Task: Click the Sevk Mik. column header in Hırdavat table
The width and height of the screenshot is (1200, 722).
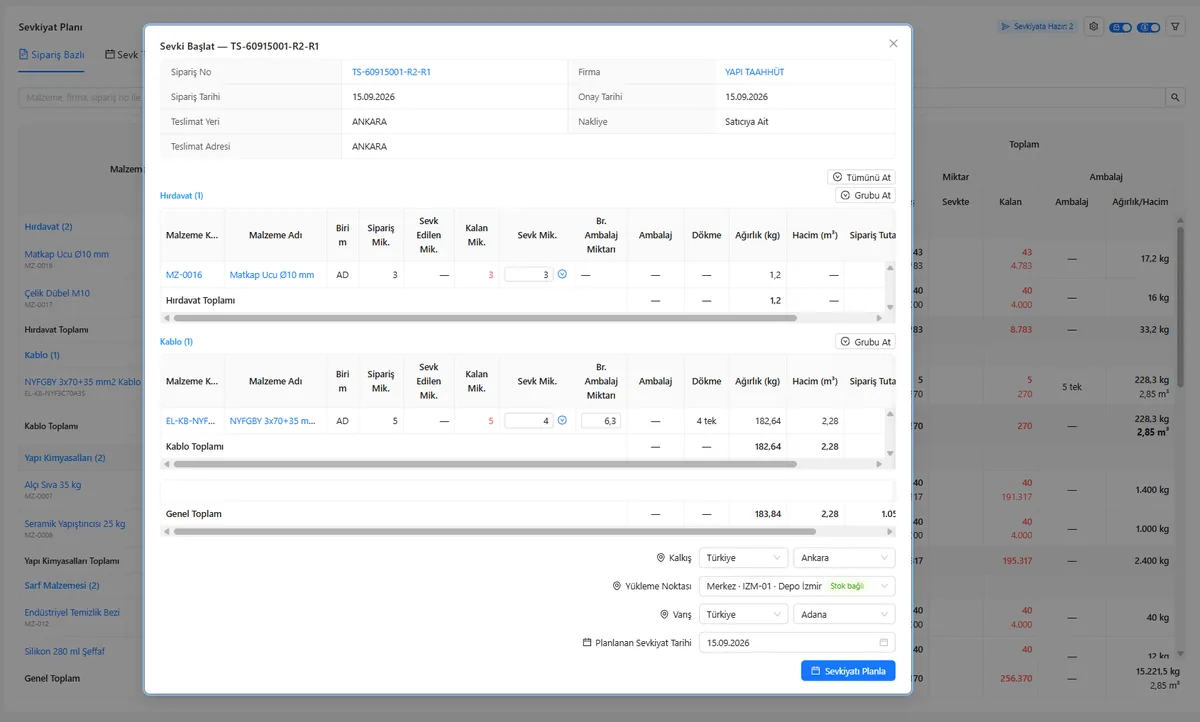Action: coord(537,235)
